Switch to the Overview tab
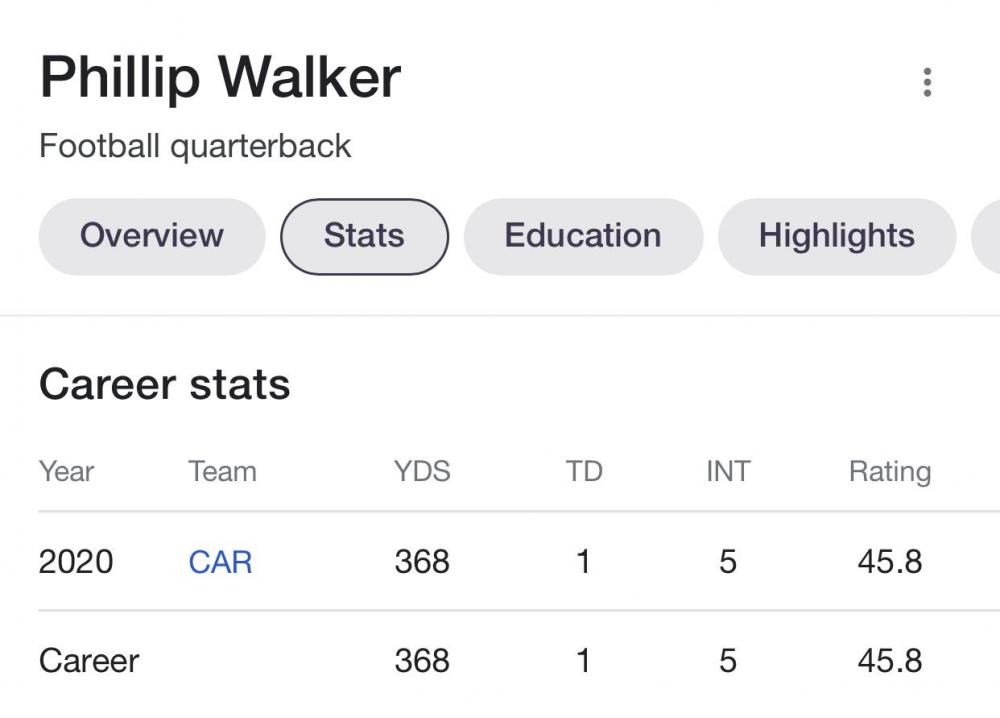This screenshot has height=718, width=1000. (152, 236)
